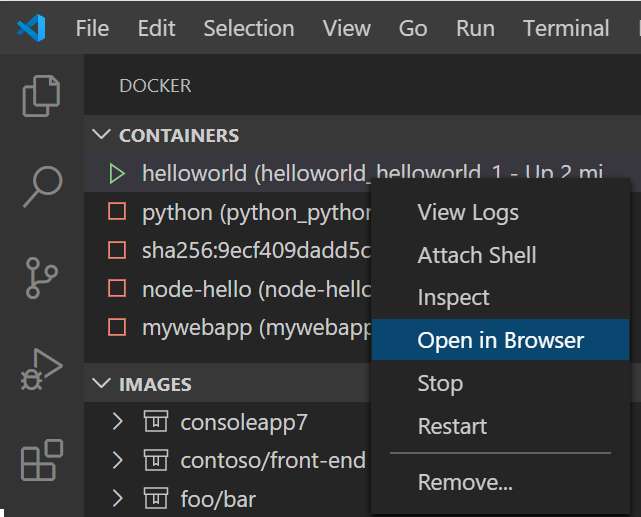The height and width of the screenshot is (517, 641).
Task: Choose Remove... from context menu
Action: (x=500, y=482)
